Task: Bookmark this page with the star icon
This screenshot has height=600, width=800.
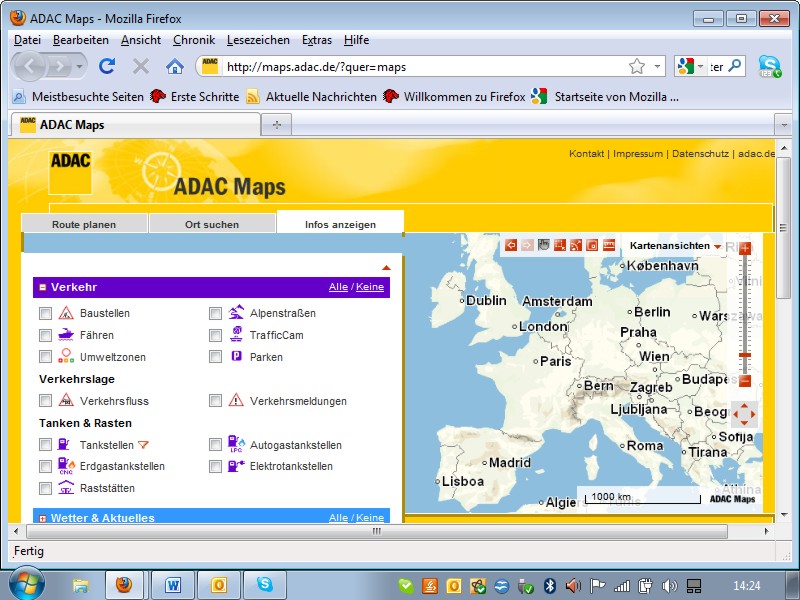Action: pos(637,66)
